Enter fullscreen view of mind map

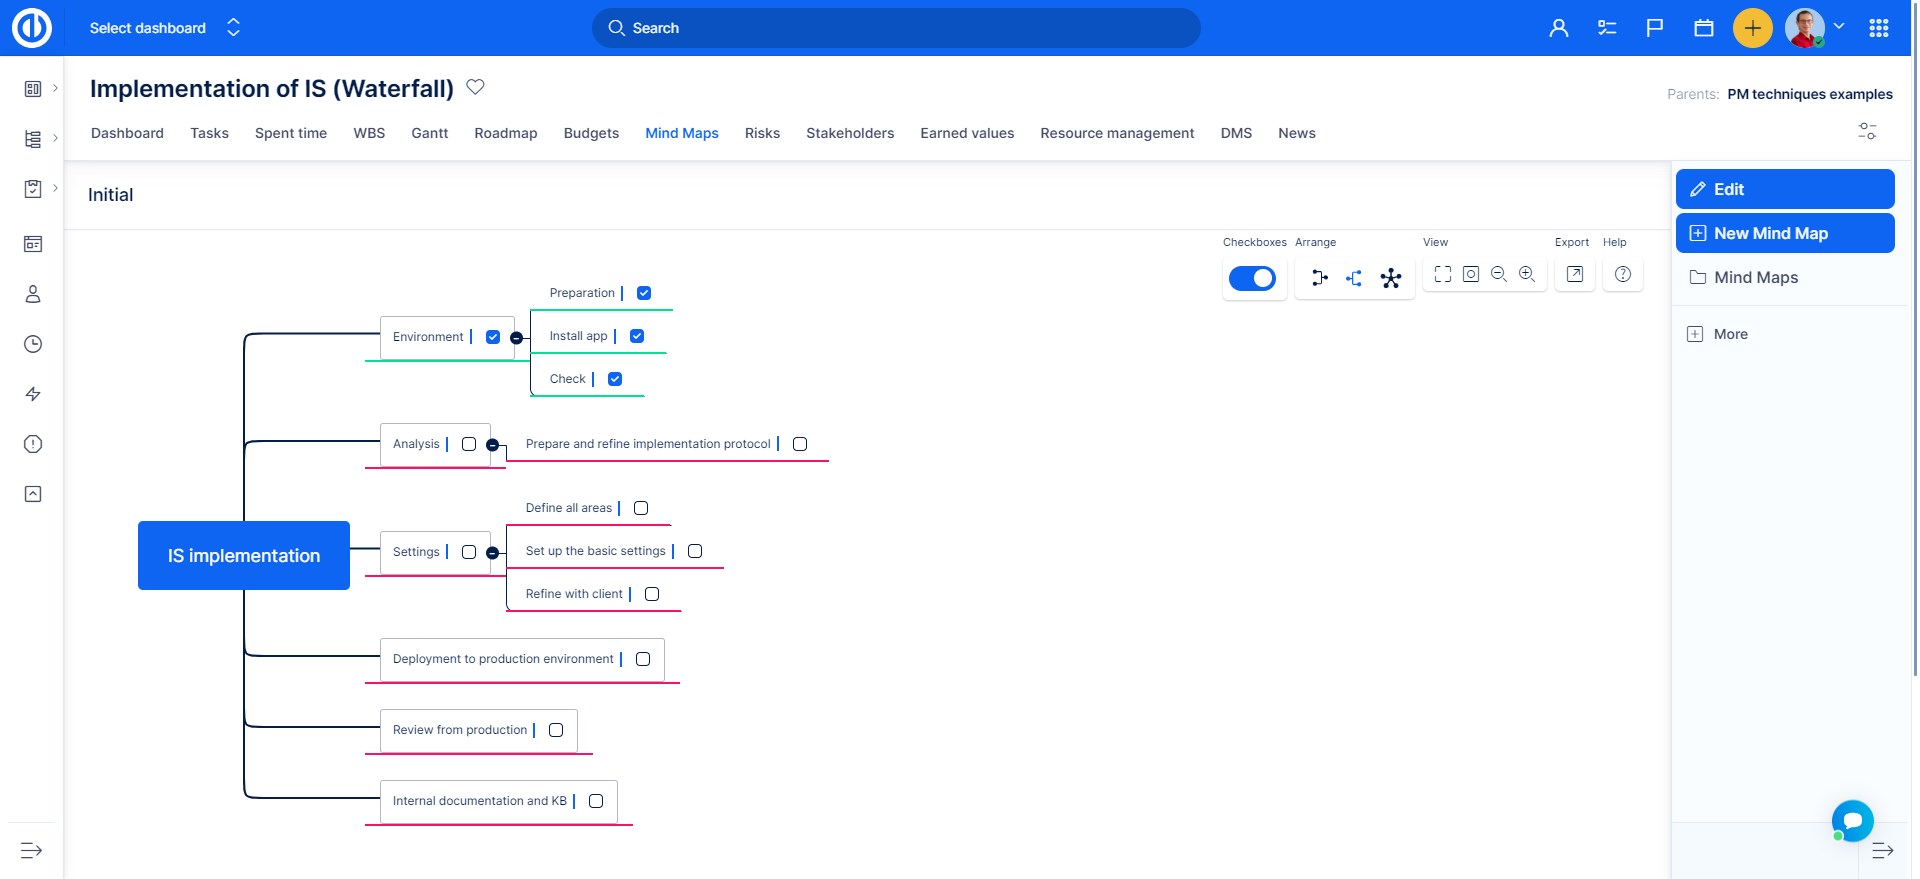(x=1442, y=274)
